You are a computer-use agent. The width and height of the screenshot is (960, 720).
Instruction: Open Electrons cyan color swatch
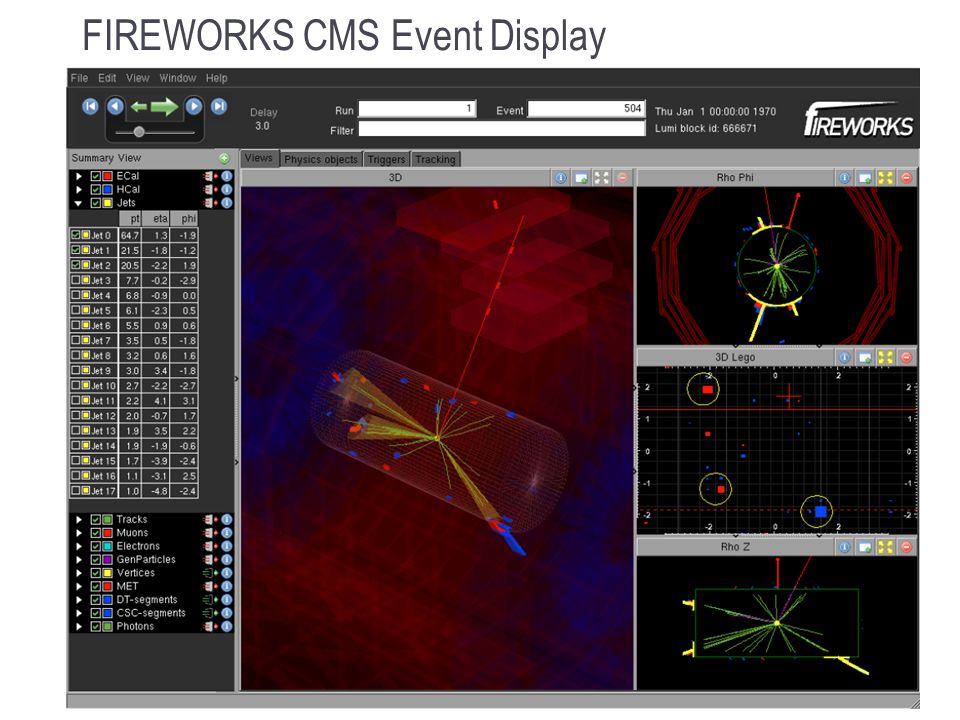[107, 547]
